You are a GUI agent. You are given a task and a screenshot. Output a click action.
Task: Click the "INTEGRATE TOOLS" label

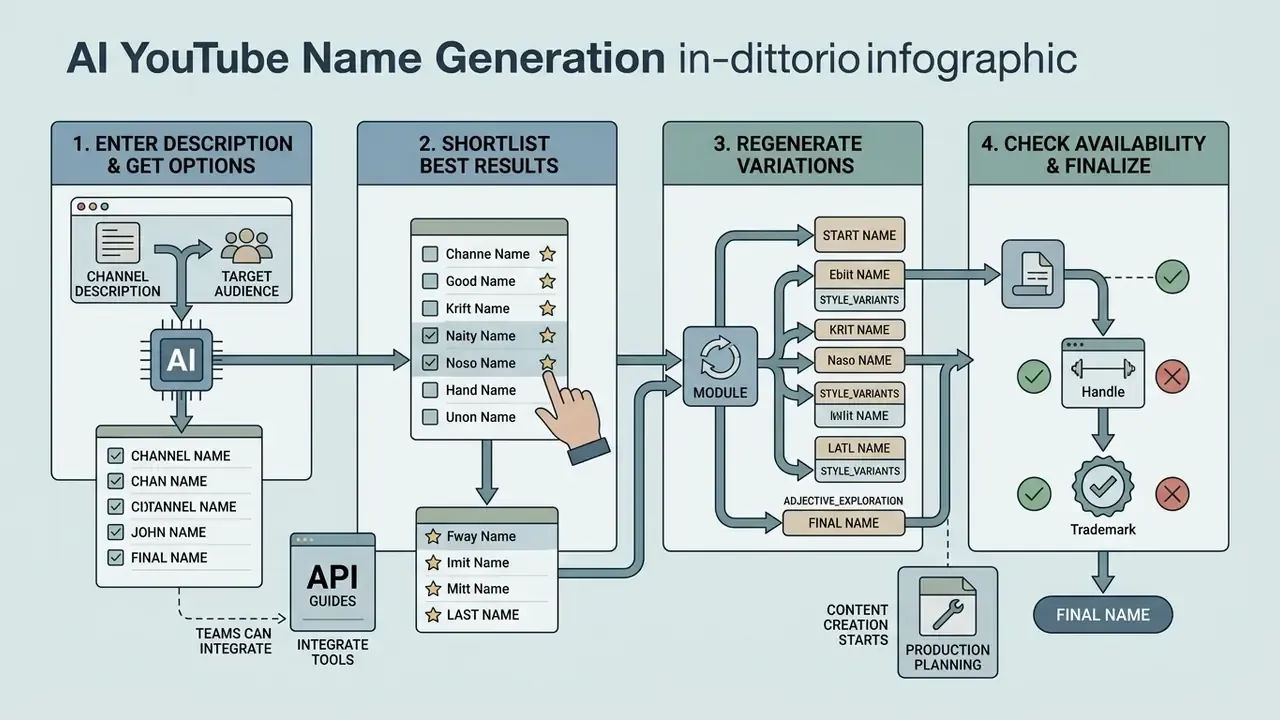coord(332,652)
